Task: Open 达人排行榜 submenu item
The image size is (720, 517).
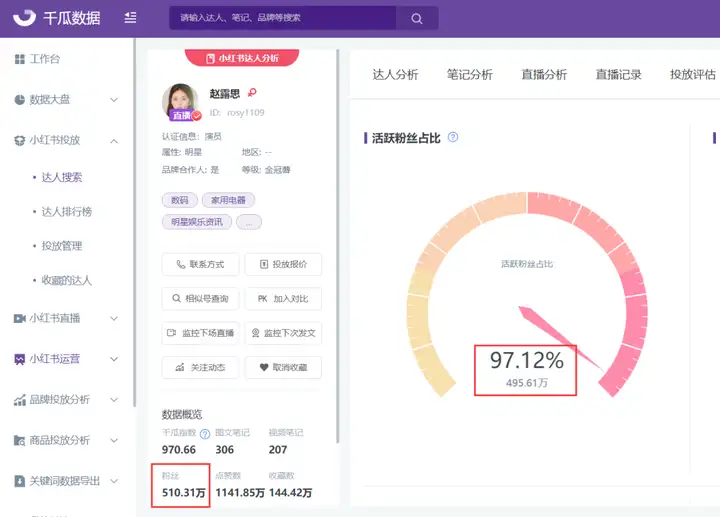Action: click(67, 211)
